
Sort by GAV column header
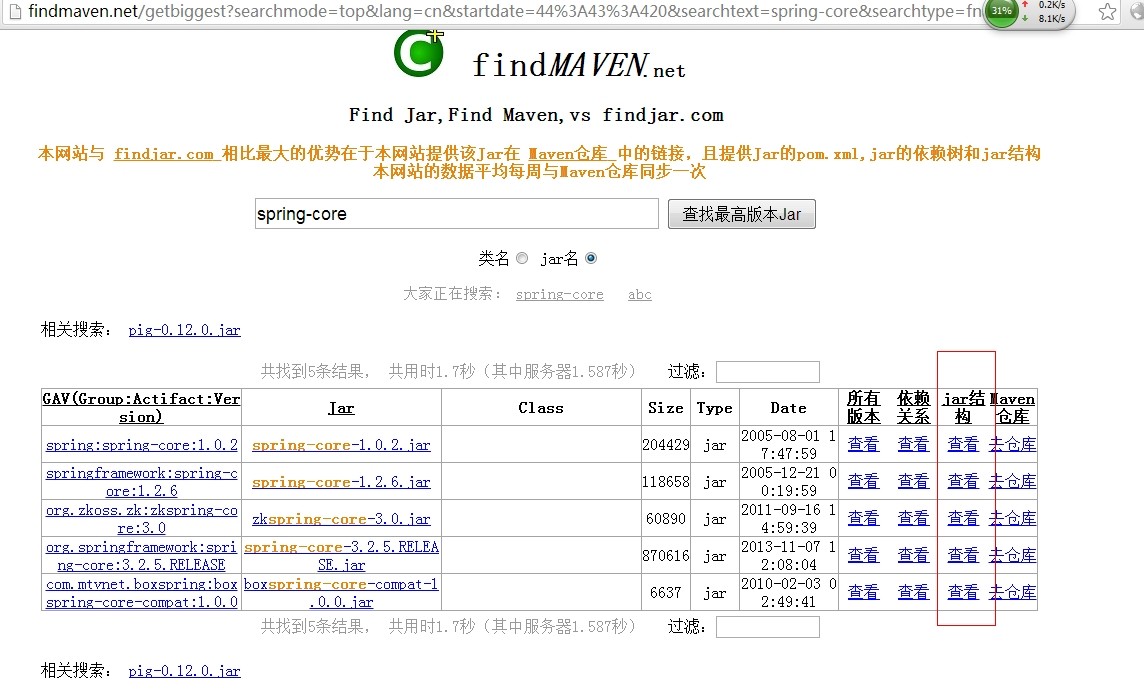pos(142,408)
